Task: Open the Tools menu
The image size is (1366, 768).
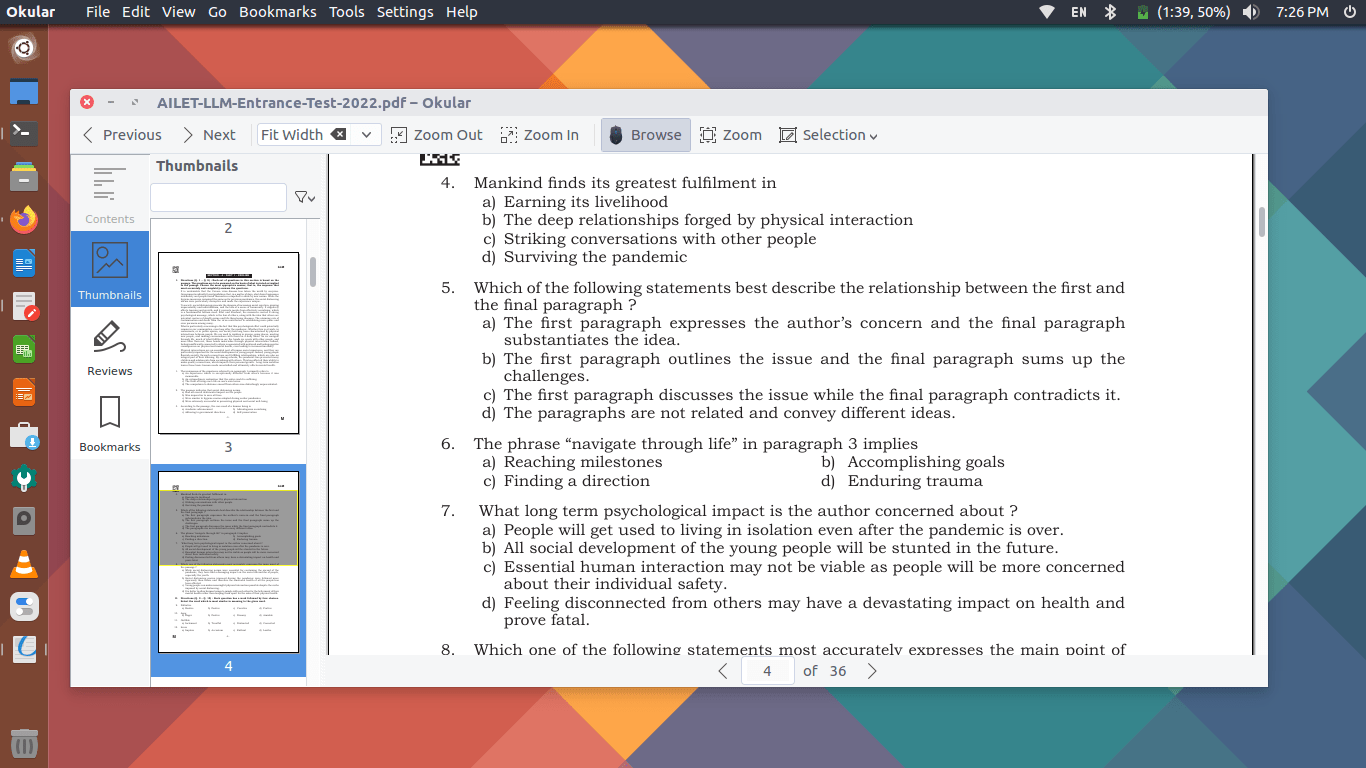Action: coord(347,12)
